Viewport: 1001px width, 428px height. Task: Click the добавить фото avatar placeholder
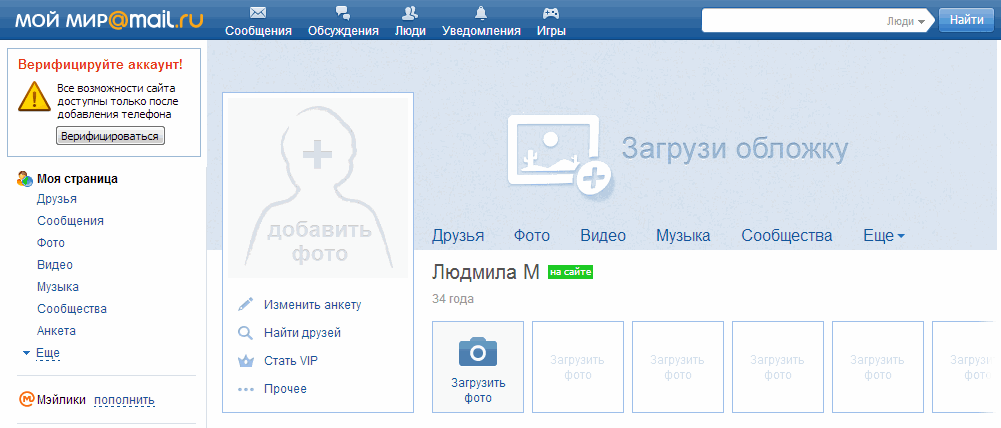(318, 188)
